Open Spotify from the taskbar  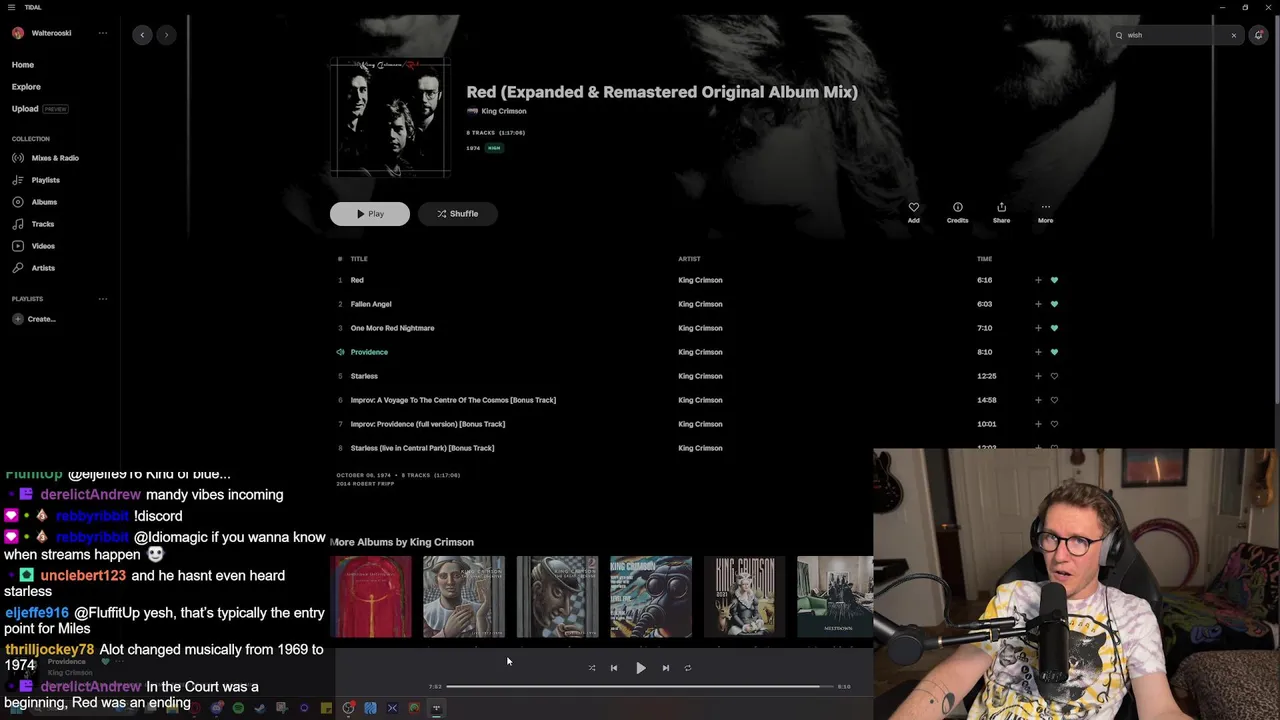click(x=238, y=708)
